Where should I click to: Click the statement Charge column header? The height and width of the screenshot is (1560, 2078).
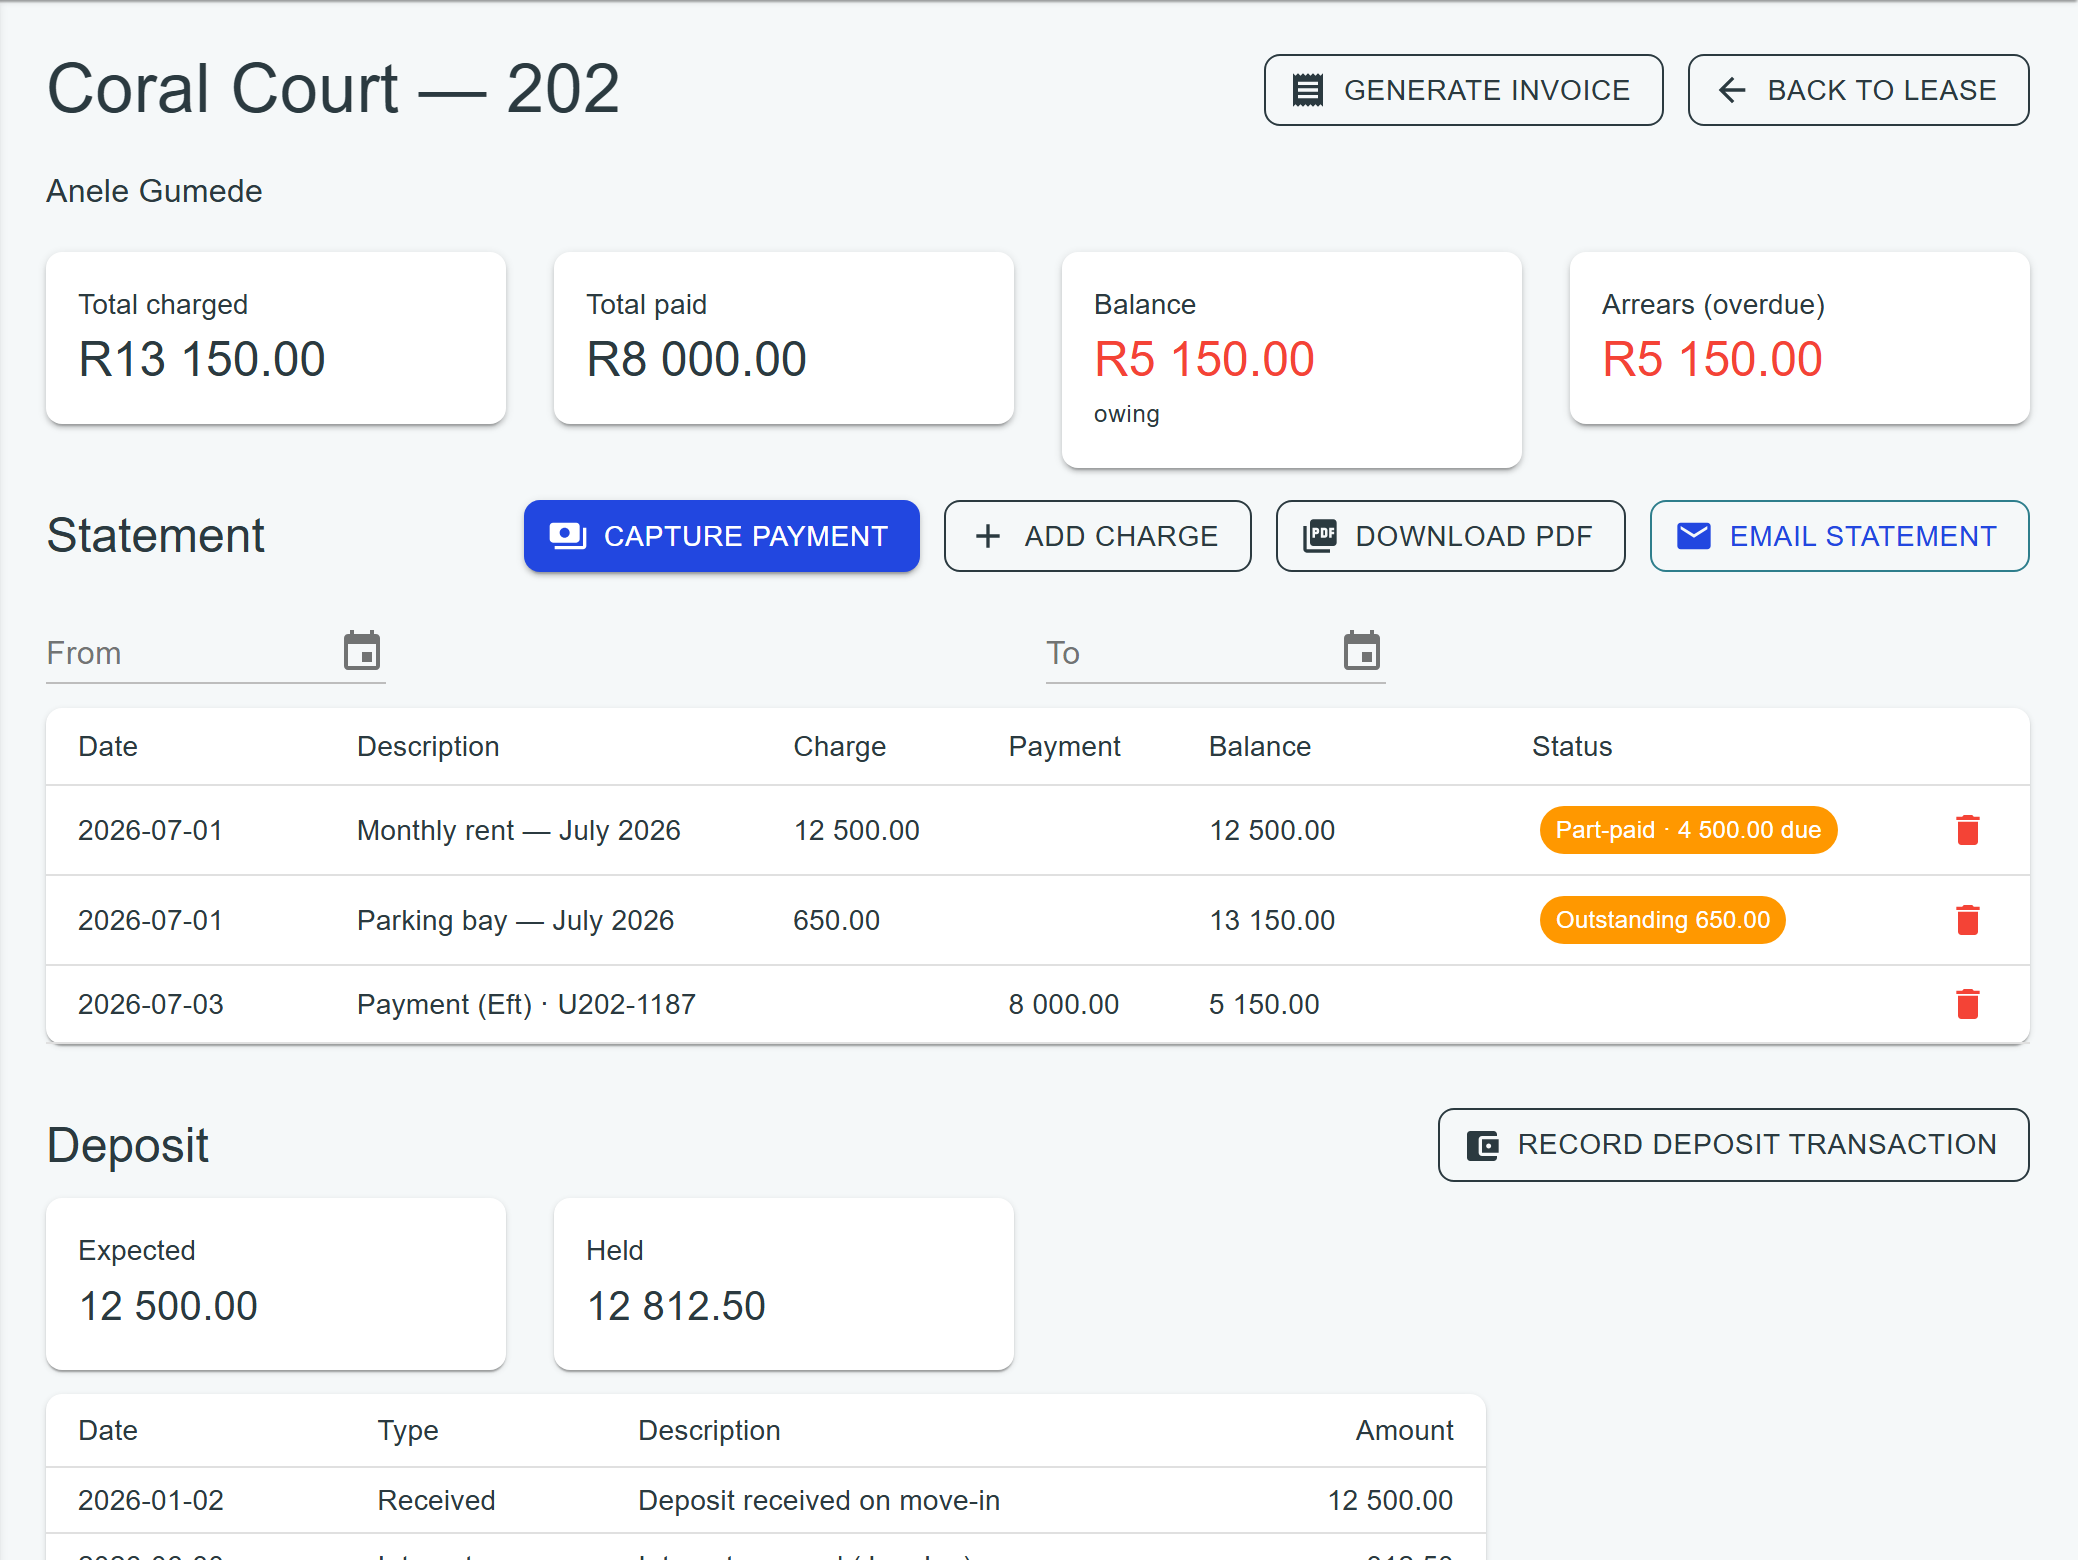click(839, 746)
